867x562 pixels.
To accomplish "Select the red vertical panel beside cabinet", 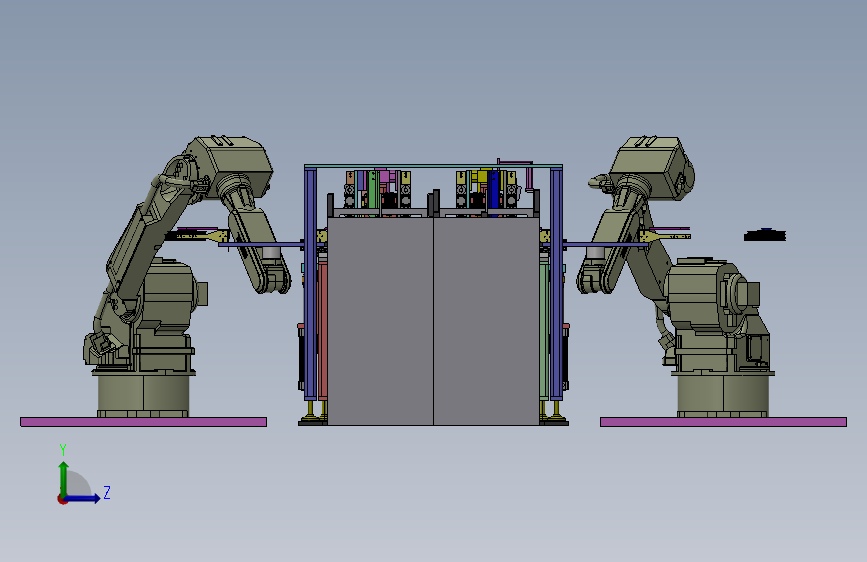I will 323,330.
